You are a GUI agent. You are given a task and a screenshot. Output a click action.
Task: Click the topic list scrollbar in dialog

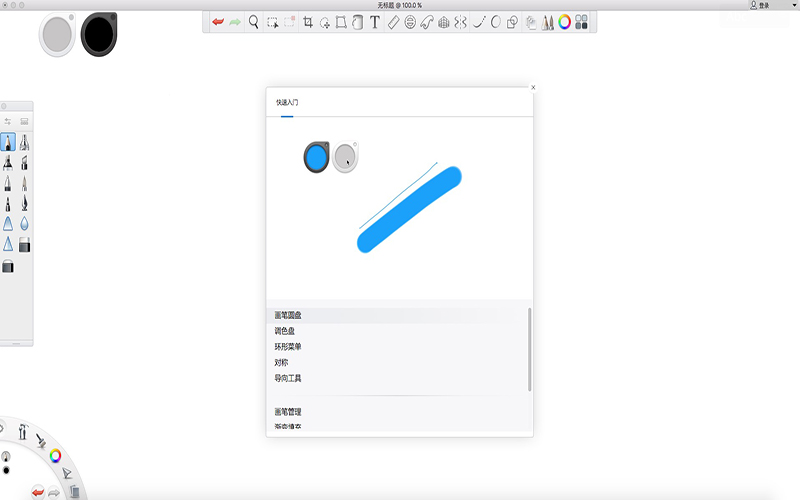(x=530, y=349)
